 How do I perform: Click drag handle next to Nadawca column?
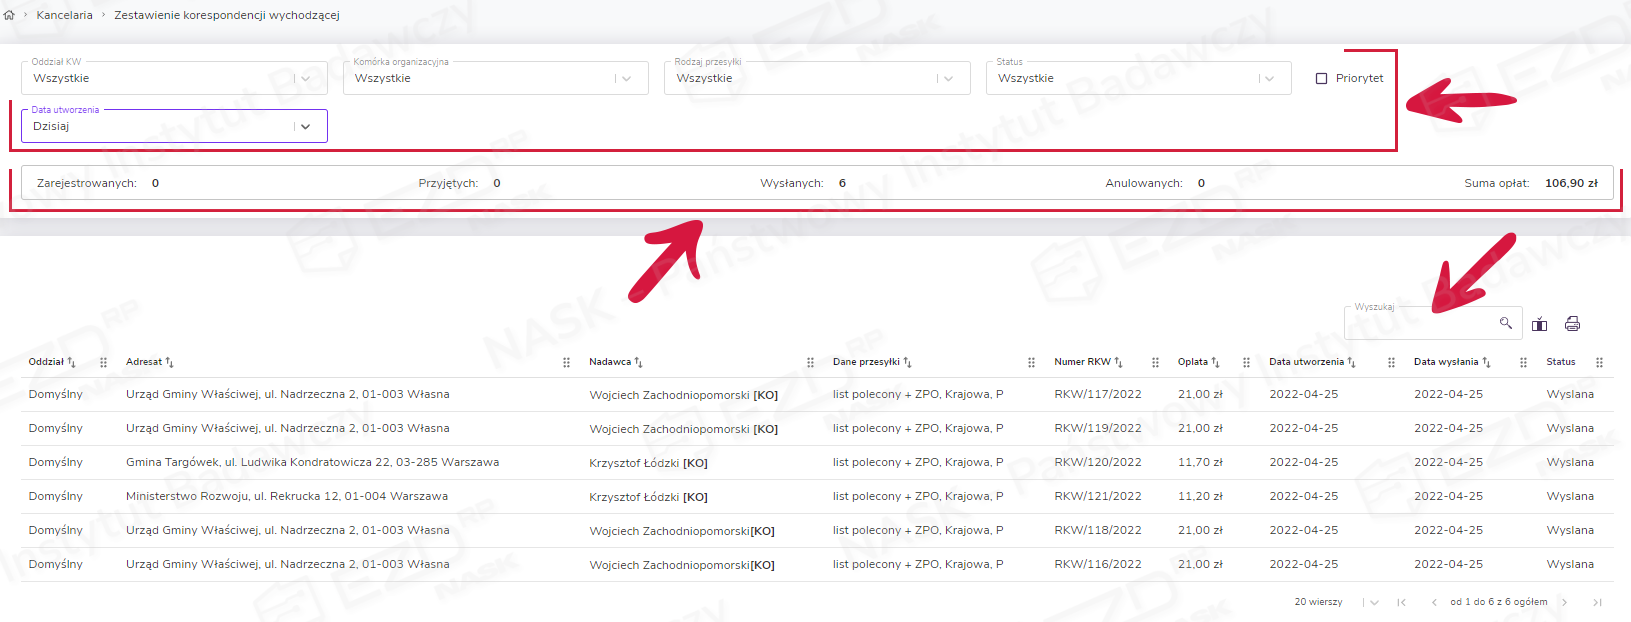click(x=810, y=362)
